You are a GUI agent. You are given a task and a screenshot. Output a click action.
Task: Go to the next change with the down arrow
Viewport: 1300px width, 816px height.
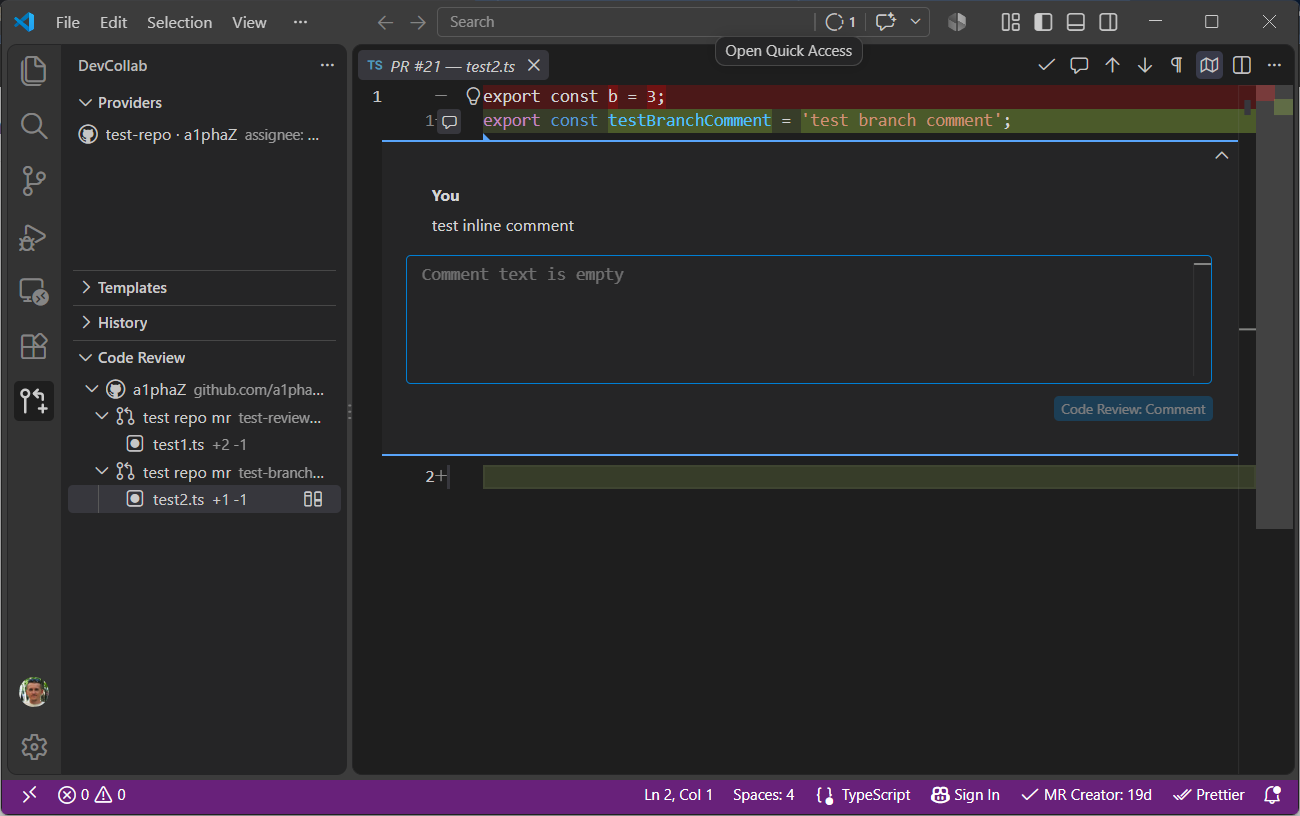[x=1145, y=65]
